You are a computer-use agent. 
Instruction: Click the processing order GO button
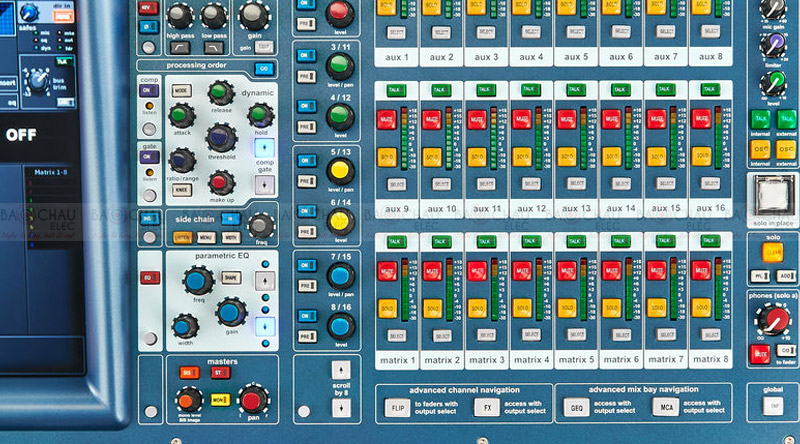click(264, 68)
